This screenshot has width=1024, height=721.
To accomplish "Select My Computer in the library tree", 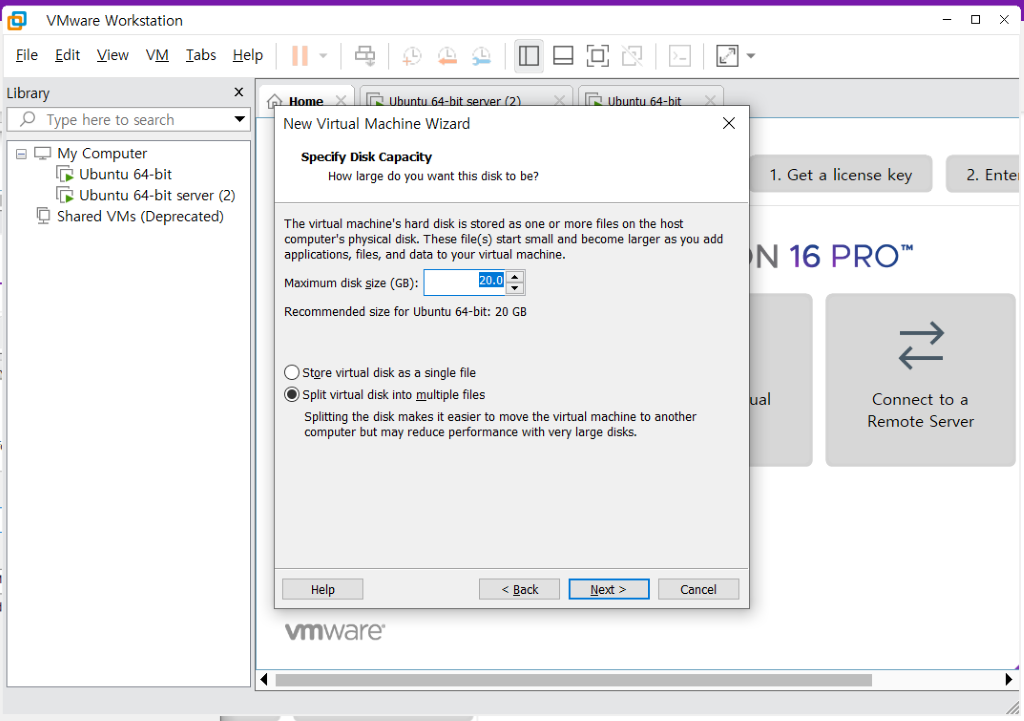I will pos(102,153).
